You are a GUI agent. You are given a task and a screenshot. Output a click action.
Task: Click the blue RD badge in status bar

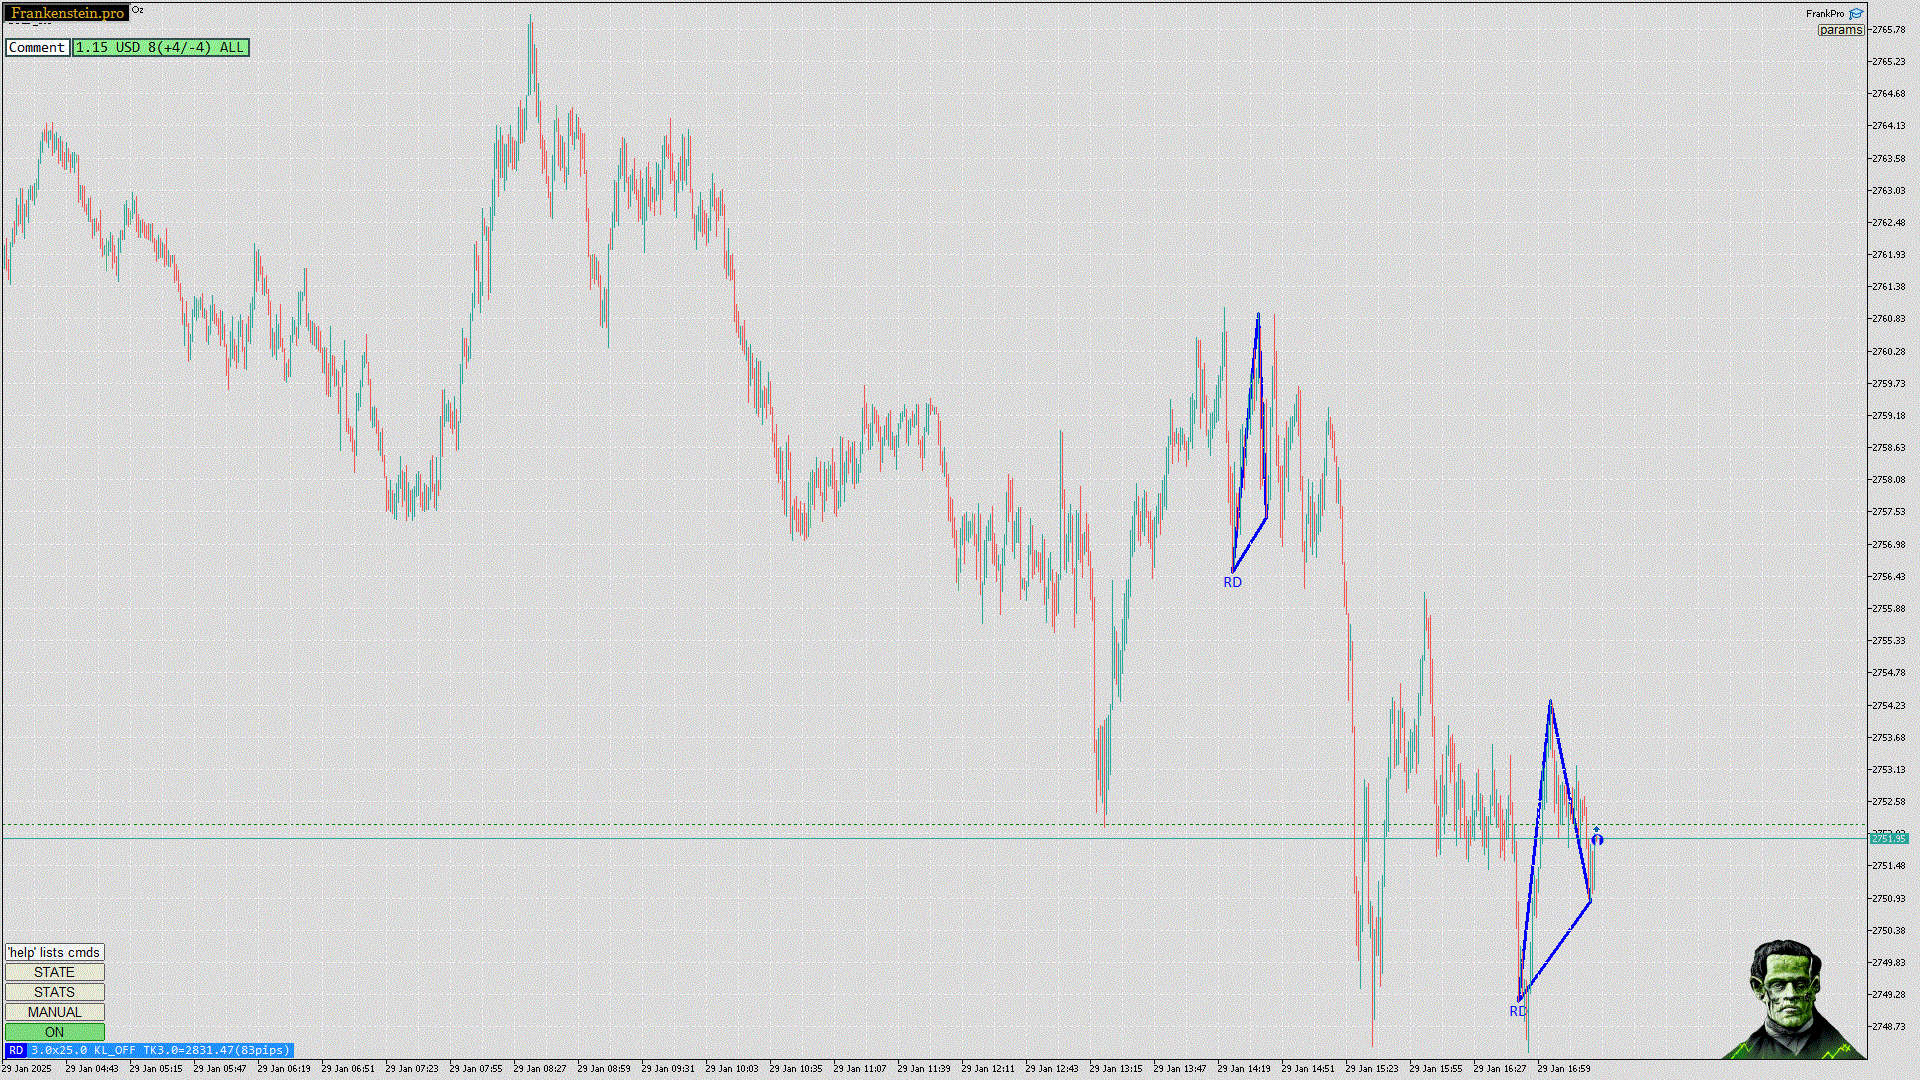click(x=15, y=1050)
